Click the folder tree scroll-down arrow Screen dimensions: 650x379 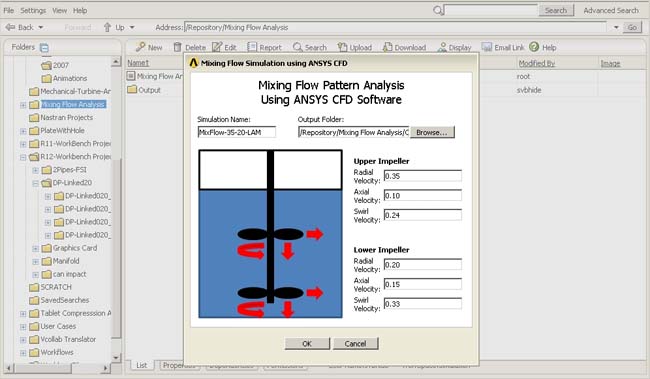click(x=116, y=357)
